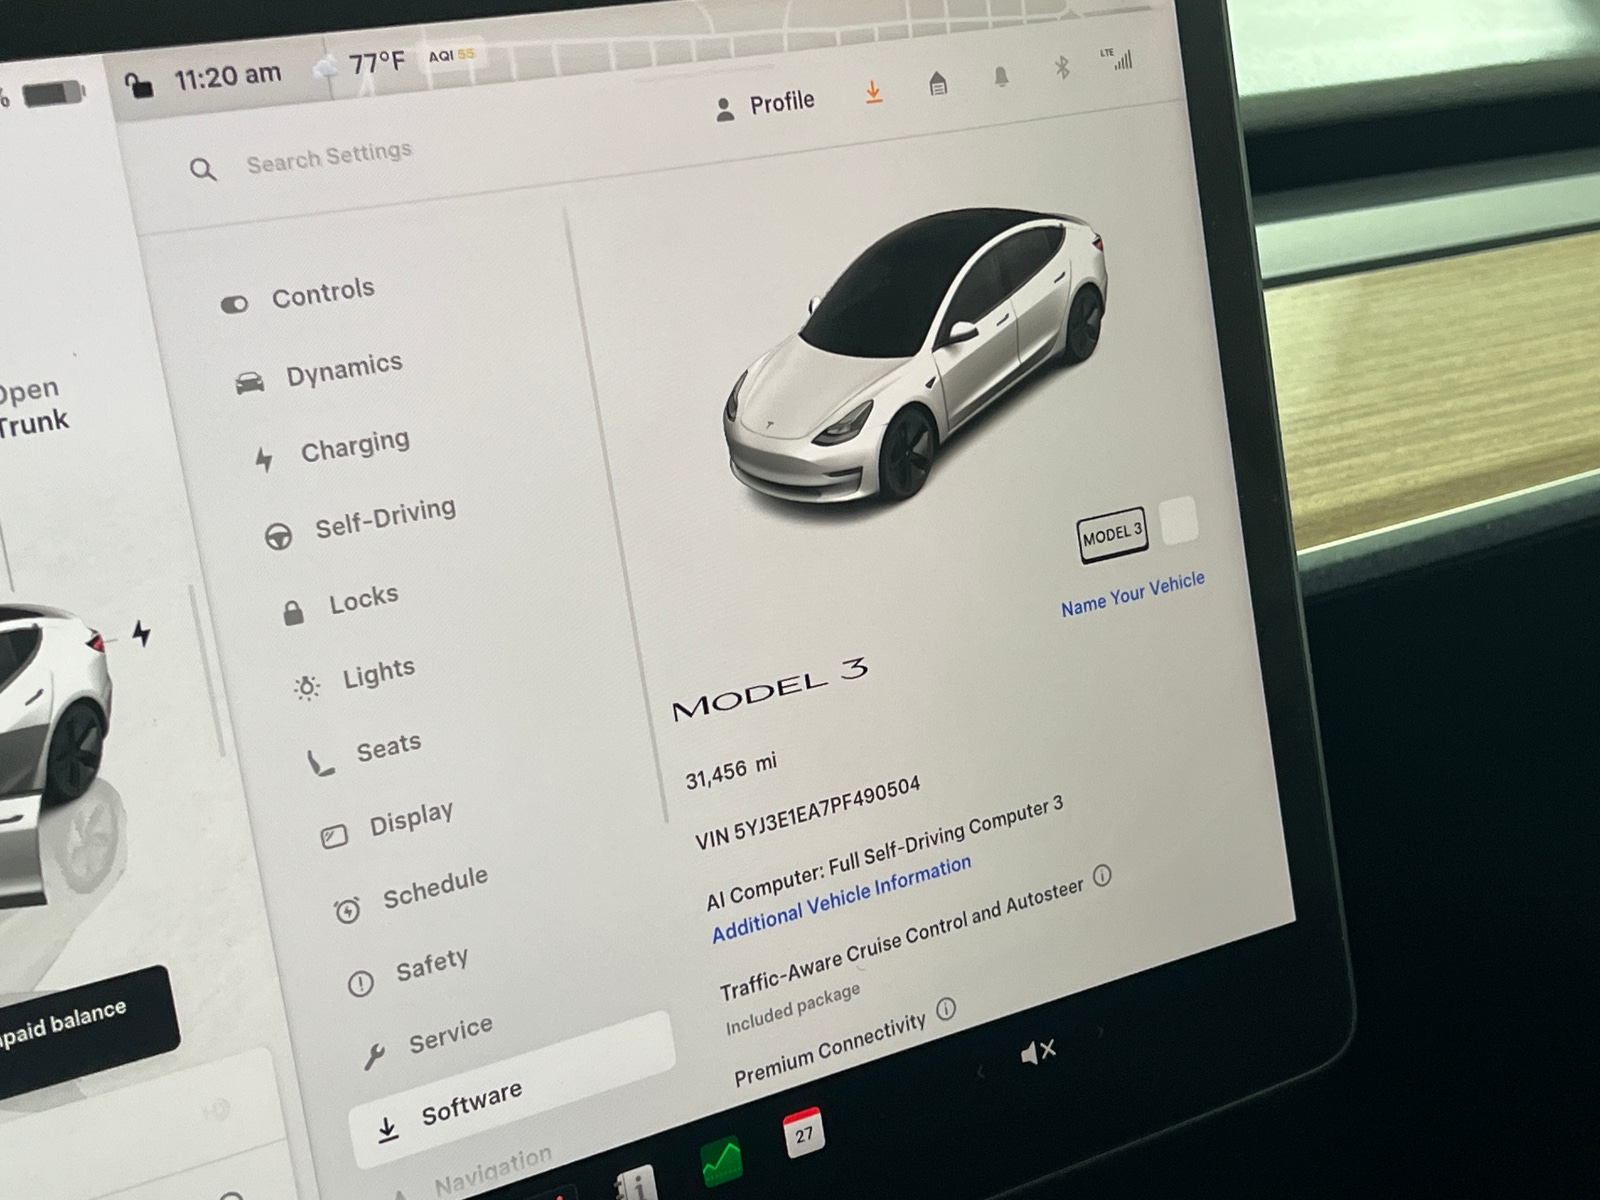Click the Schedule clock icon
The height and width of the screenshot is (1200, 1600).
(347, 910)
